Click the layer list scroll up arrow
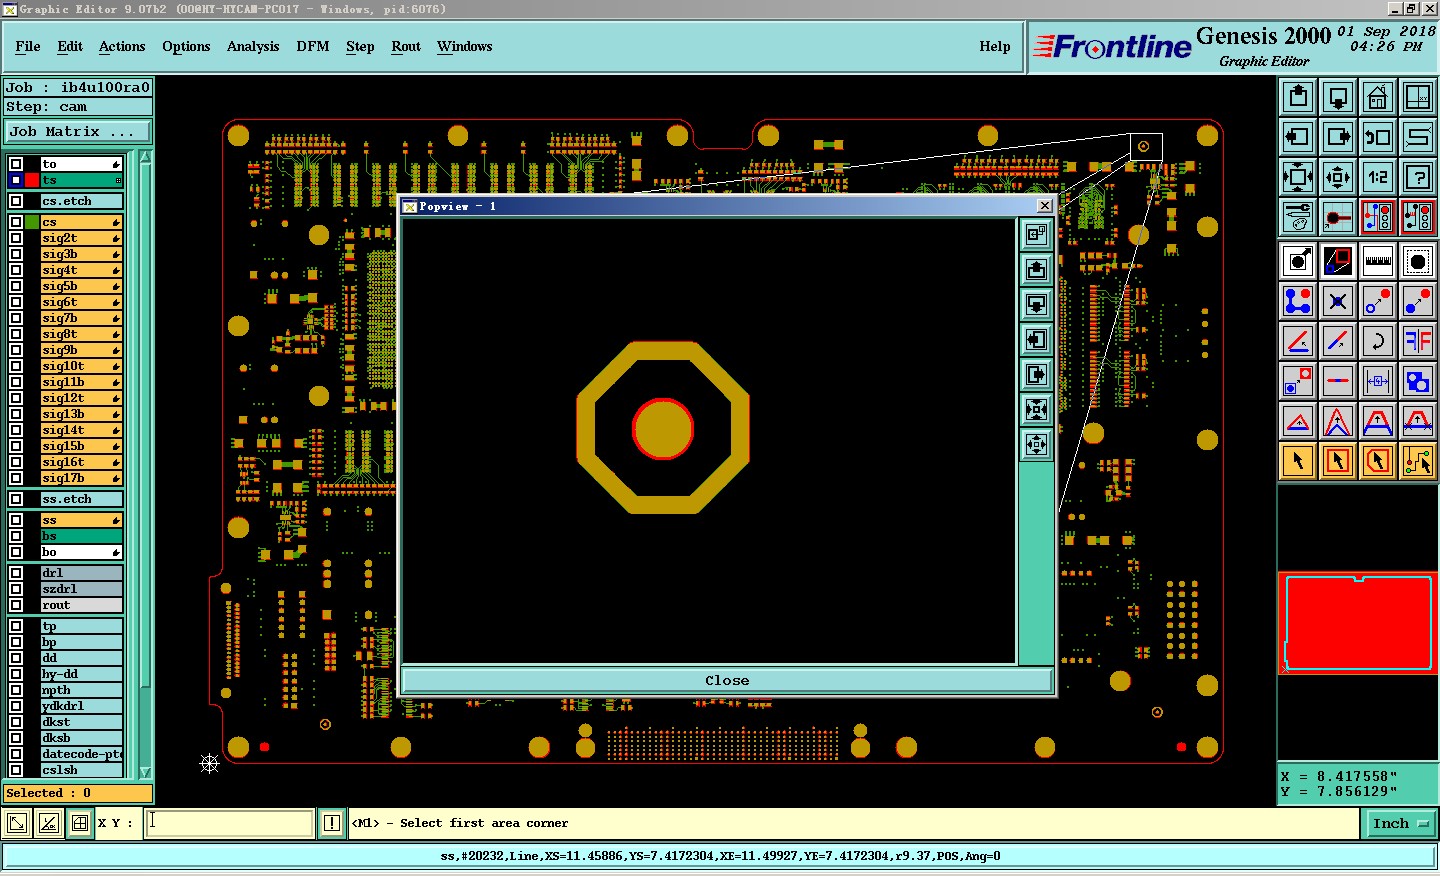The image size is (1440, 876). (x=145, y=156)
